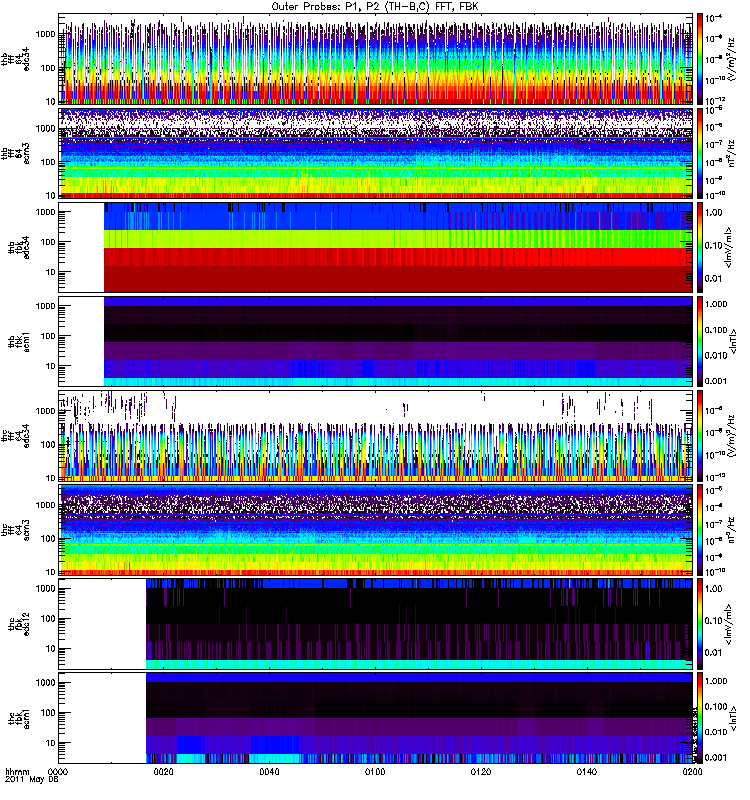Click the 0040 time tick label
Image resolution: width=750 pixels, height=800 pixels.
tap(269, 772)
